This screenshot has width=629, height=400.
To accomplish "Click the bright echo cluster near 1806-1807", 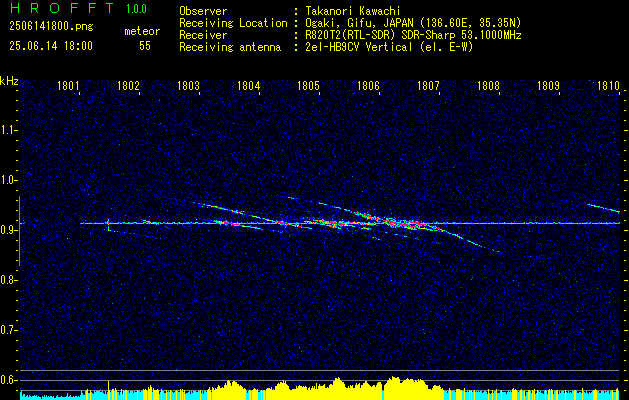I will pos(403,222).
